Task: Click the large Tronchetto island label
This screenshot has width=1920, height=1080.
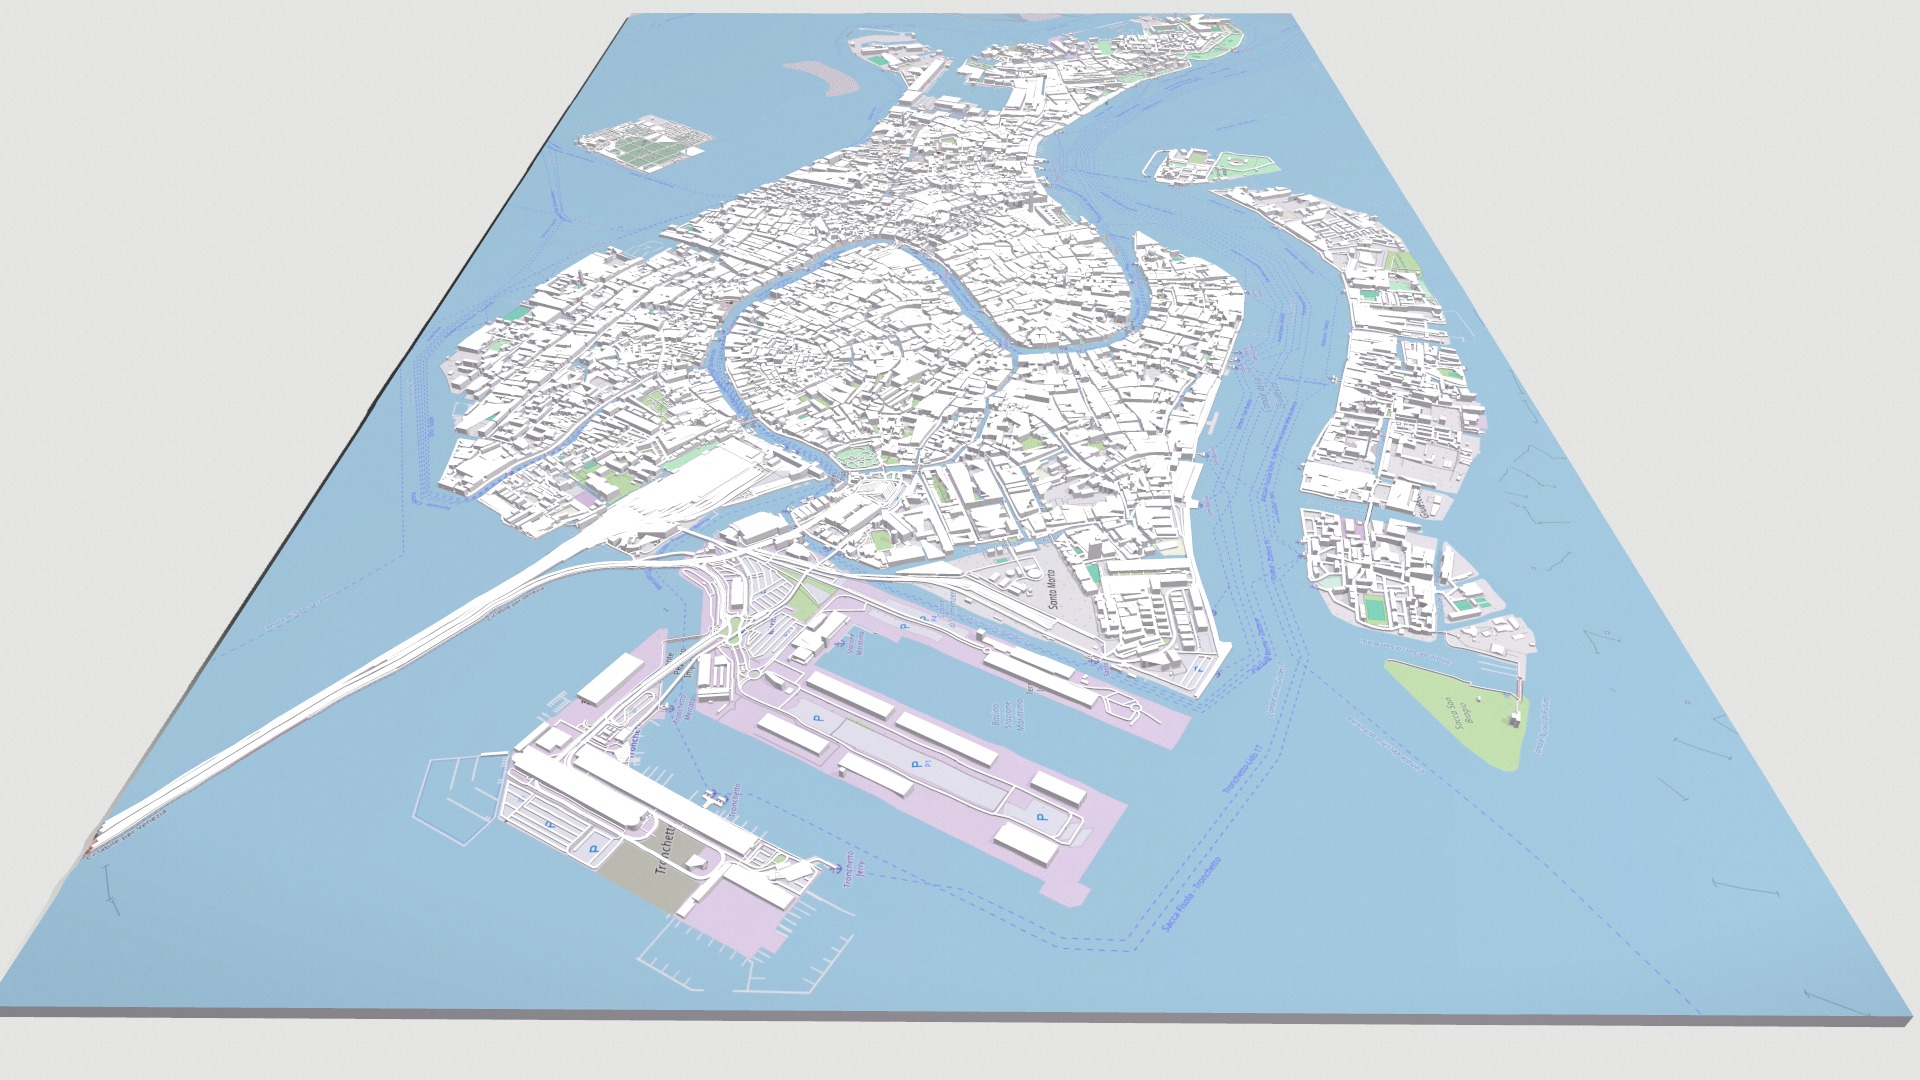Action: [x=665, y=850]
